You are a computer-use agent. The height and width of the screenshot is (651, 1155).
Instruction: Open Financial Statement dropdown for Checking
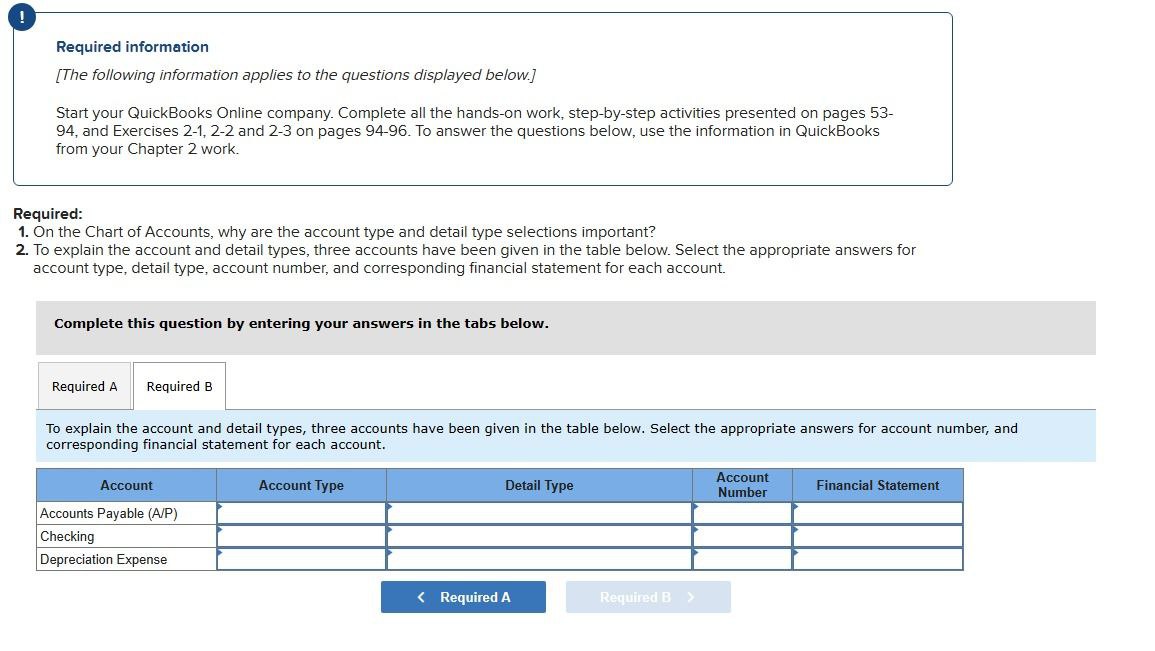pyautogui.click(x=877, y=536)
